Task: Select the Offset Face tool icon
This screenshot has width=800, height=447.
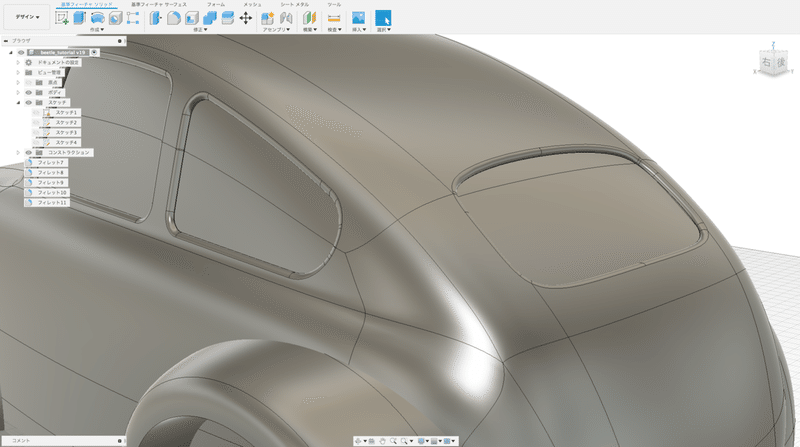Action: tap(228, 18)
